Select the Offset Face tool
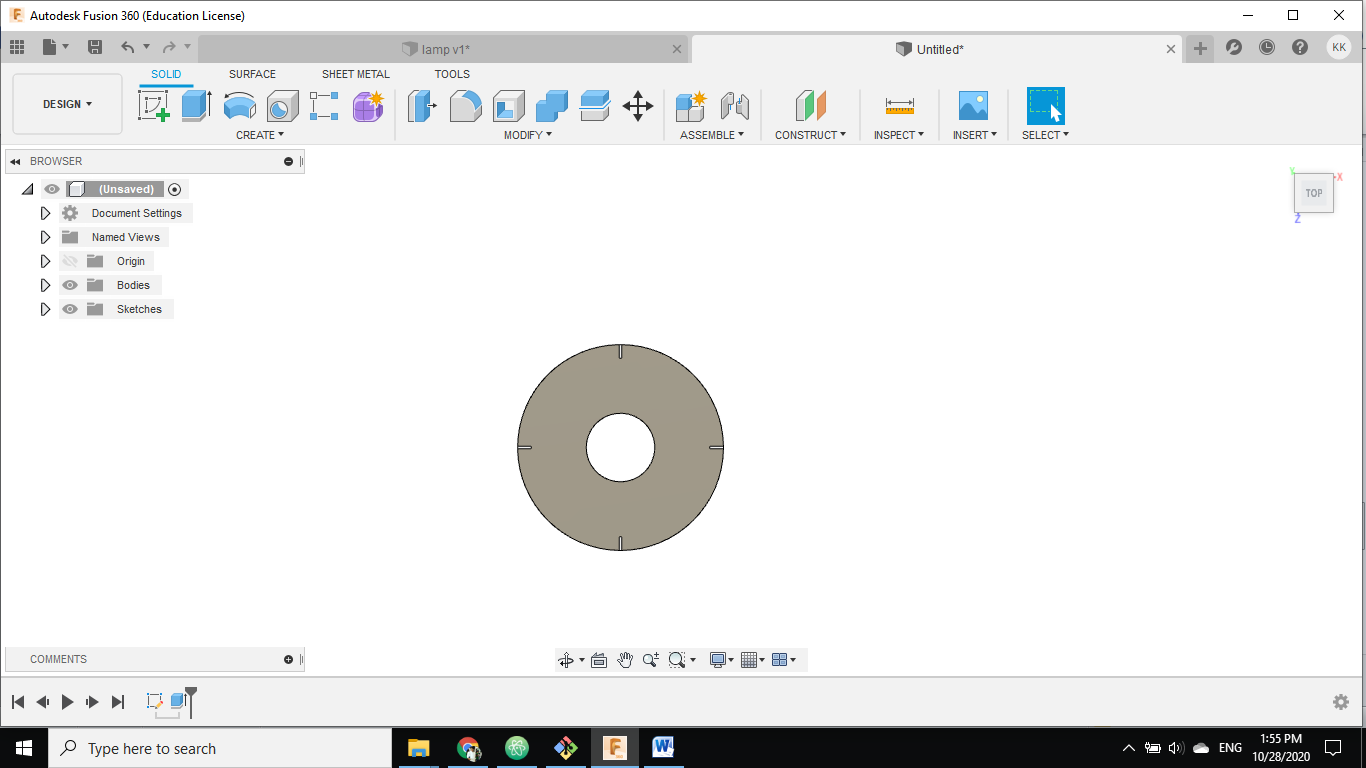1366x768 pixels. tap(594, 105)
